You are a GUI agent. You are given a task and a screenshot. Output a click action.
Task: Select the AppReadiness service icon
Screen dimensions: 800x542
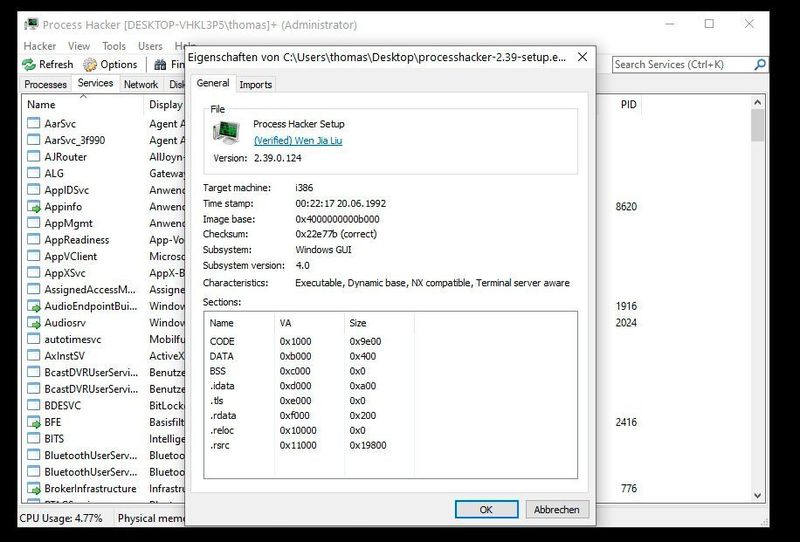coord(34,239)
